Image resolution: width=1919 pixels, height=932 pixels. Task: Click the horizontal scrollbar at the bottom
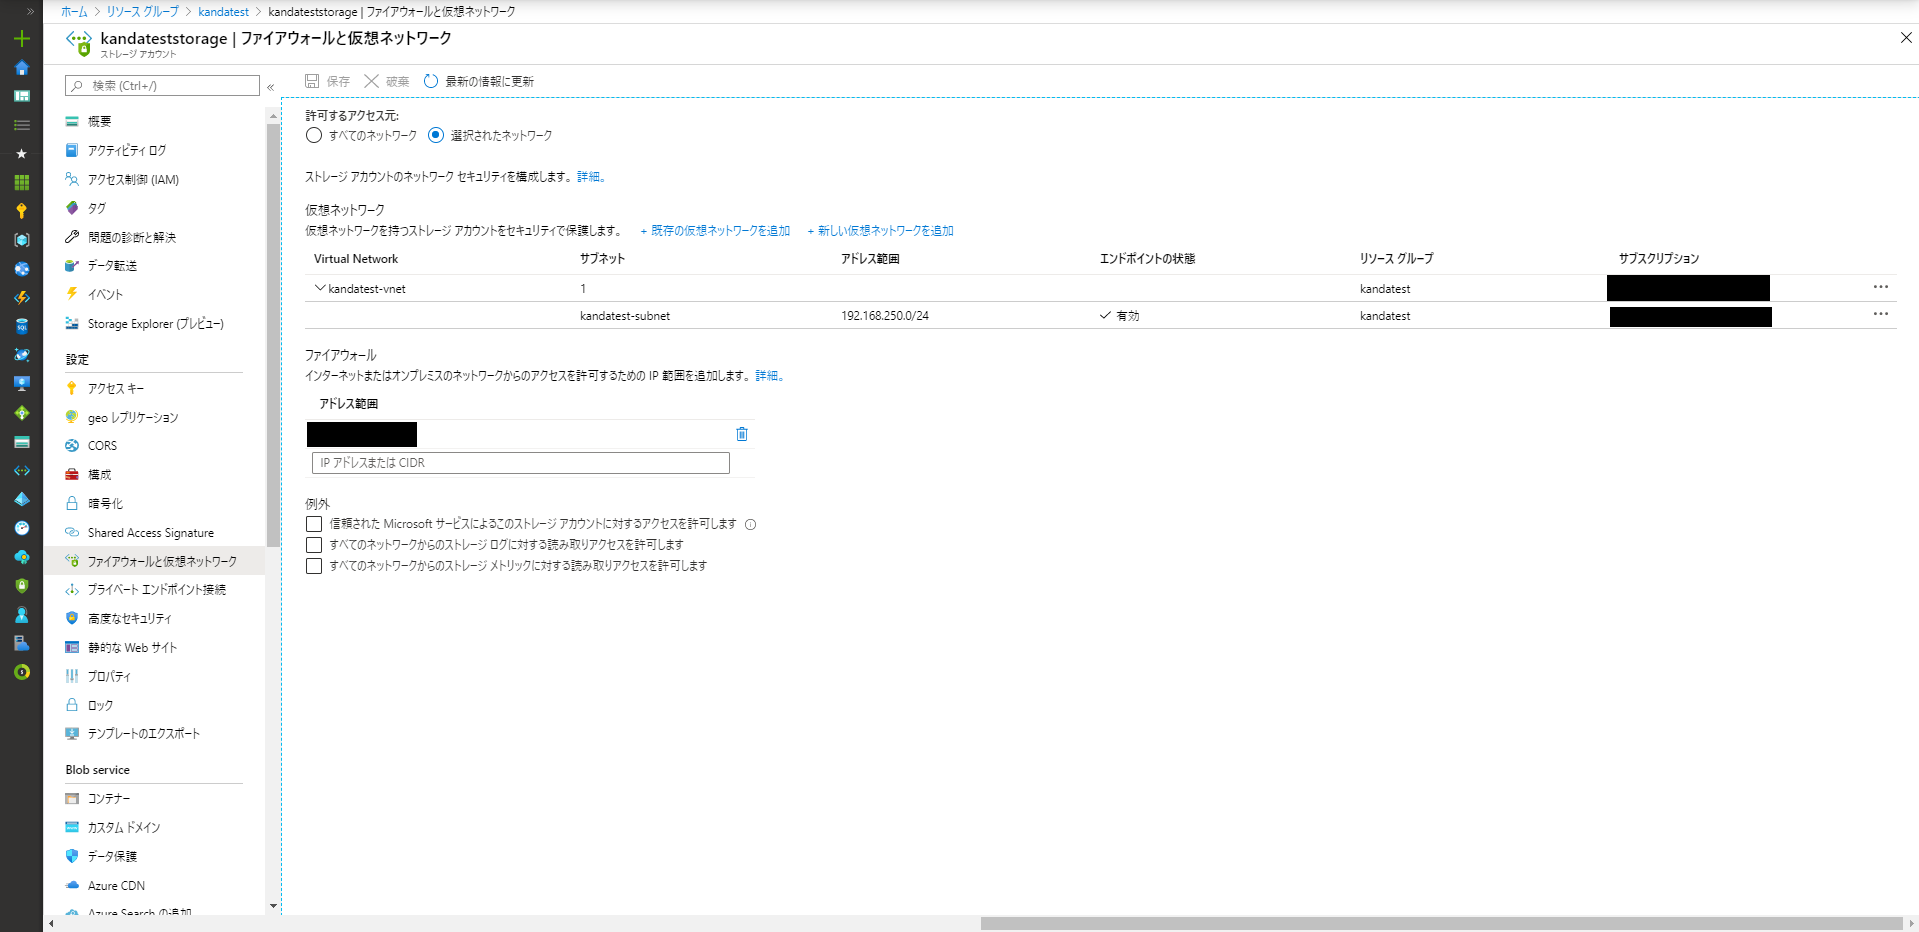[1440, 923]
